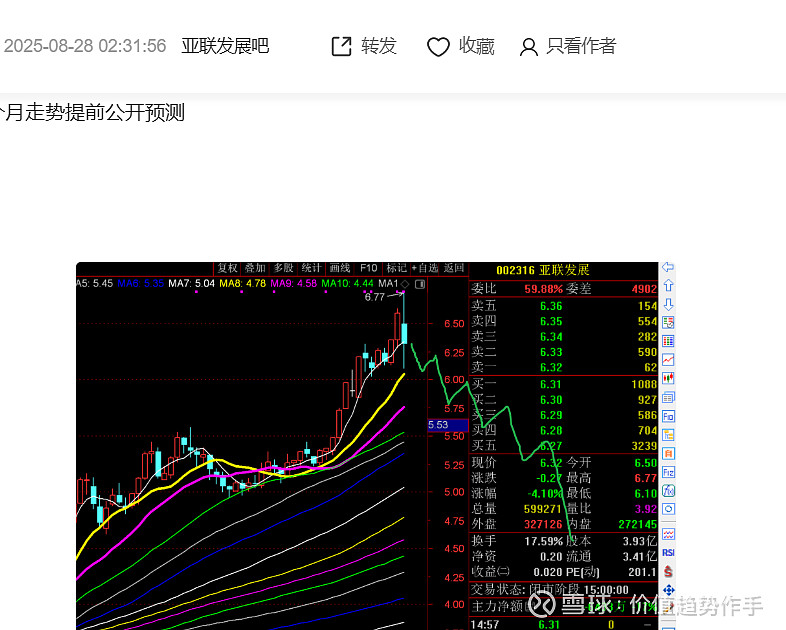Click the list-with-checkmark icon below down arrow
Image resolution: width=786 pixels, height=630 pixels.
point(668,322)
